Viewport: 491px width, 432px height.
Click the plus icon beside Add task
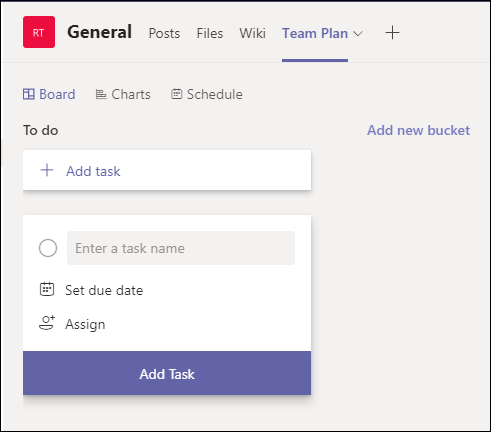coord(47,170)
